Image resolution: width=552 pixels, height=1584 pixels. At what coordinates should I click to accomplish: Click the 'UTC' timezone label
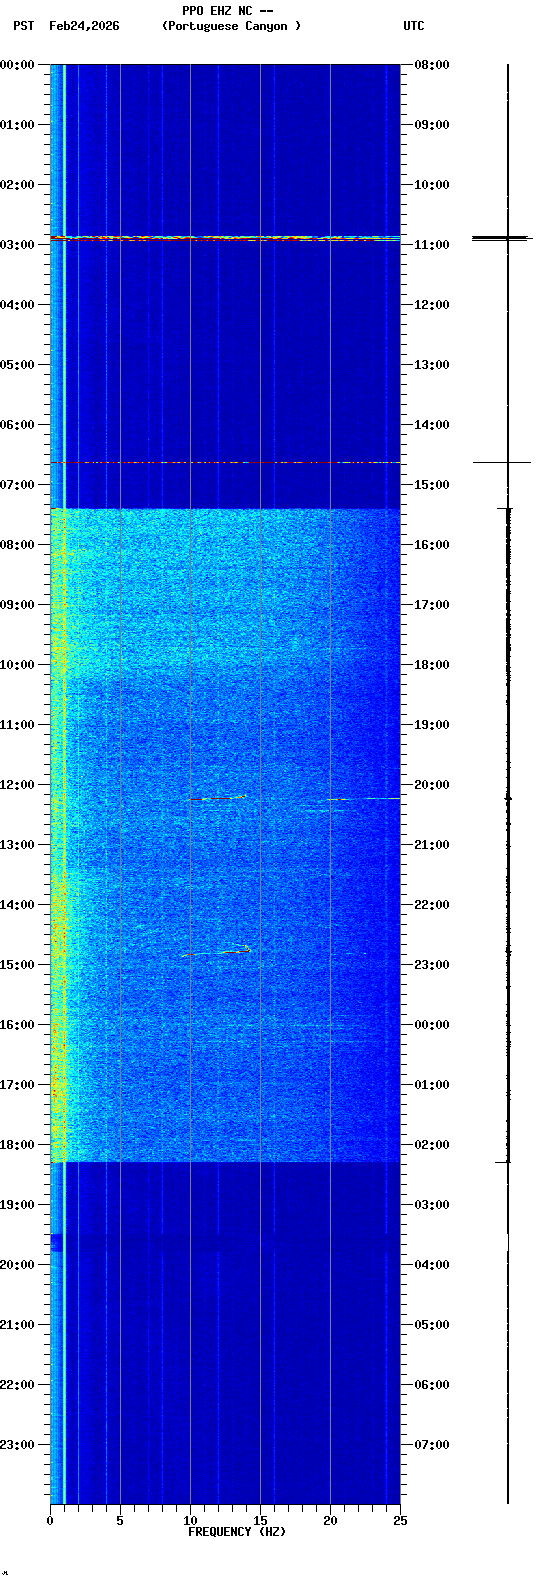coord(414,26)
